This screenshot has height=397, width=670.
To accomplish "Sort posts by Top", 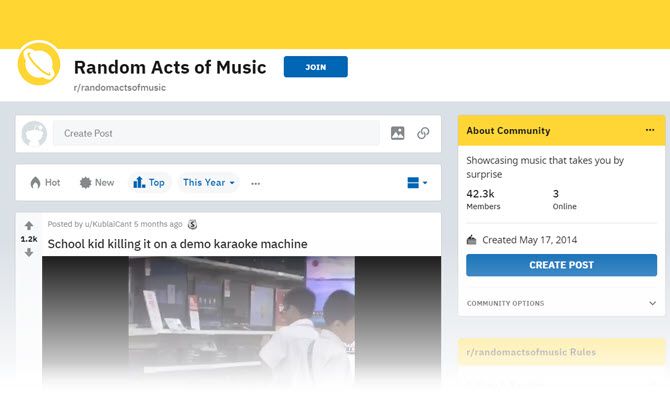I will coord(149,182).
